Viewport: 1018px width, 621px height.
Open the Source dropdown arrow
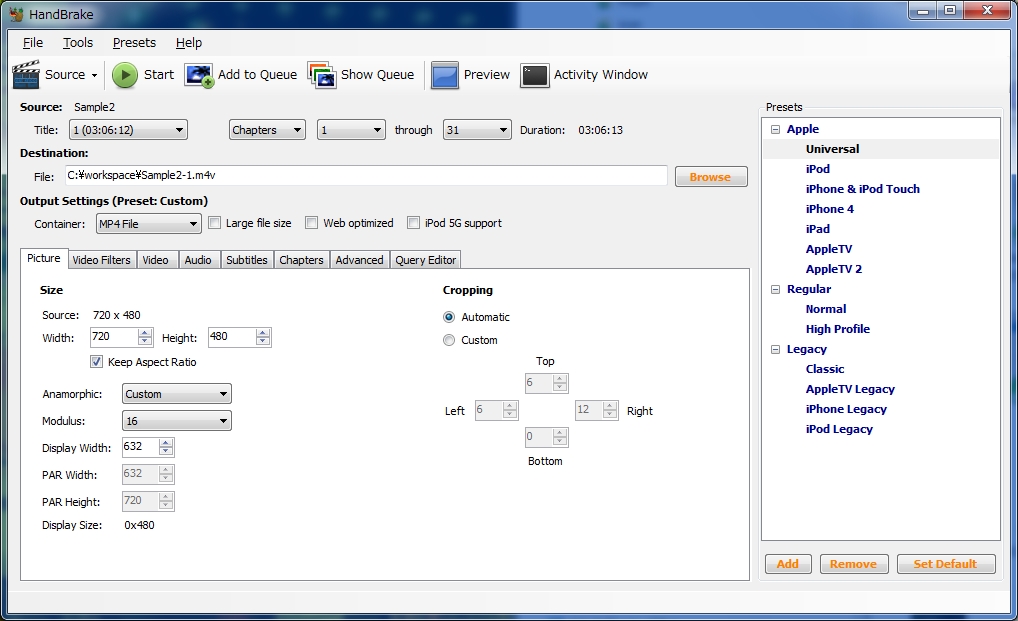94,75
